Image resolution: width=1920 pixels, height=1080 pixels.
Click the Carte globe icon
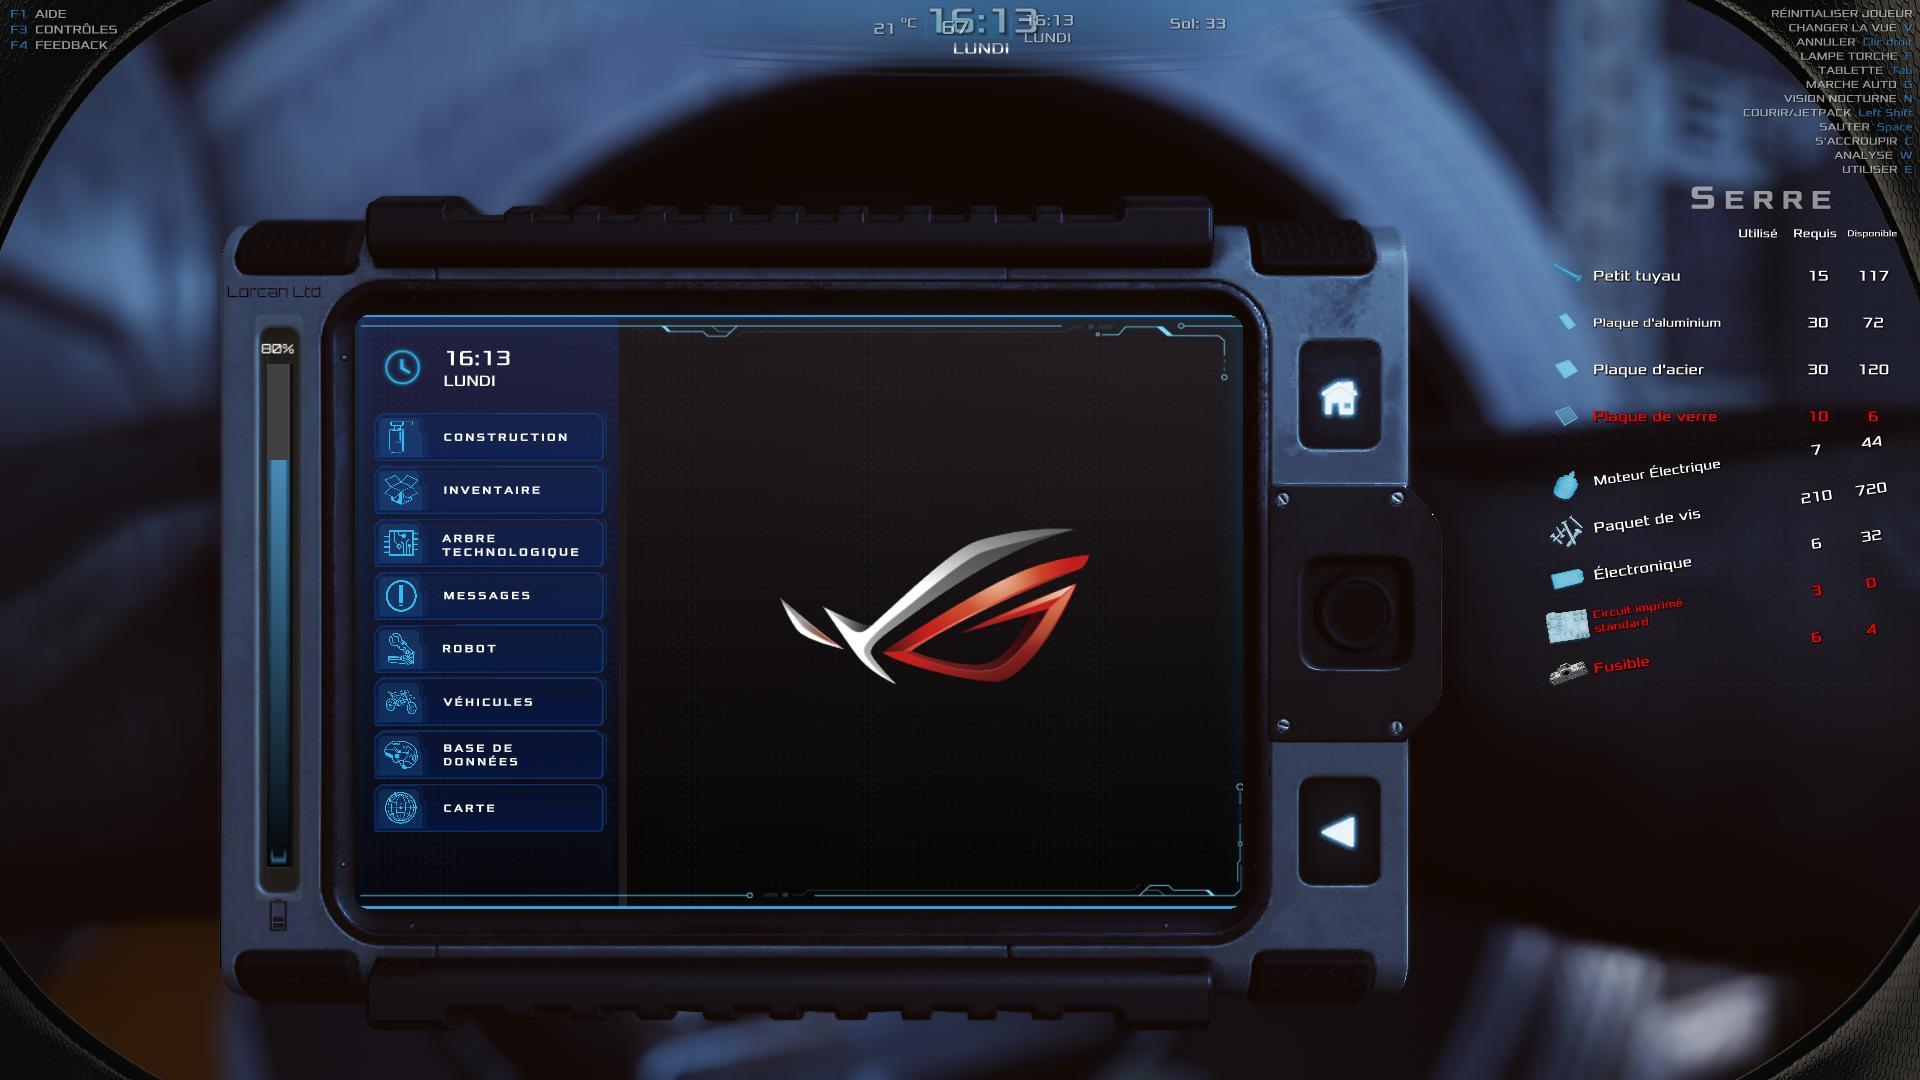click(400, 808)
